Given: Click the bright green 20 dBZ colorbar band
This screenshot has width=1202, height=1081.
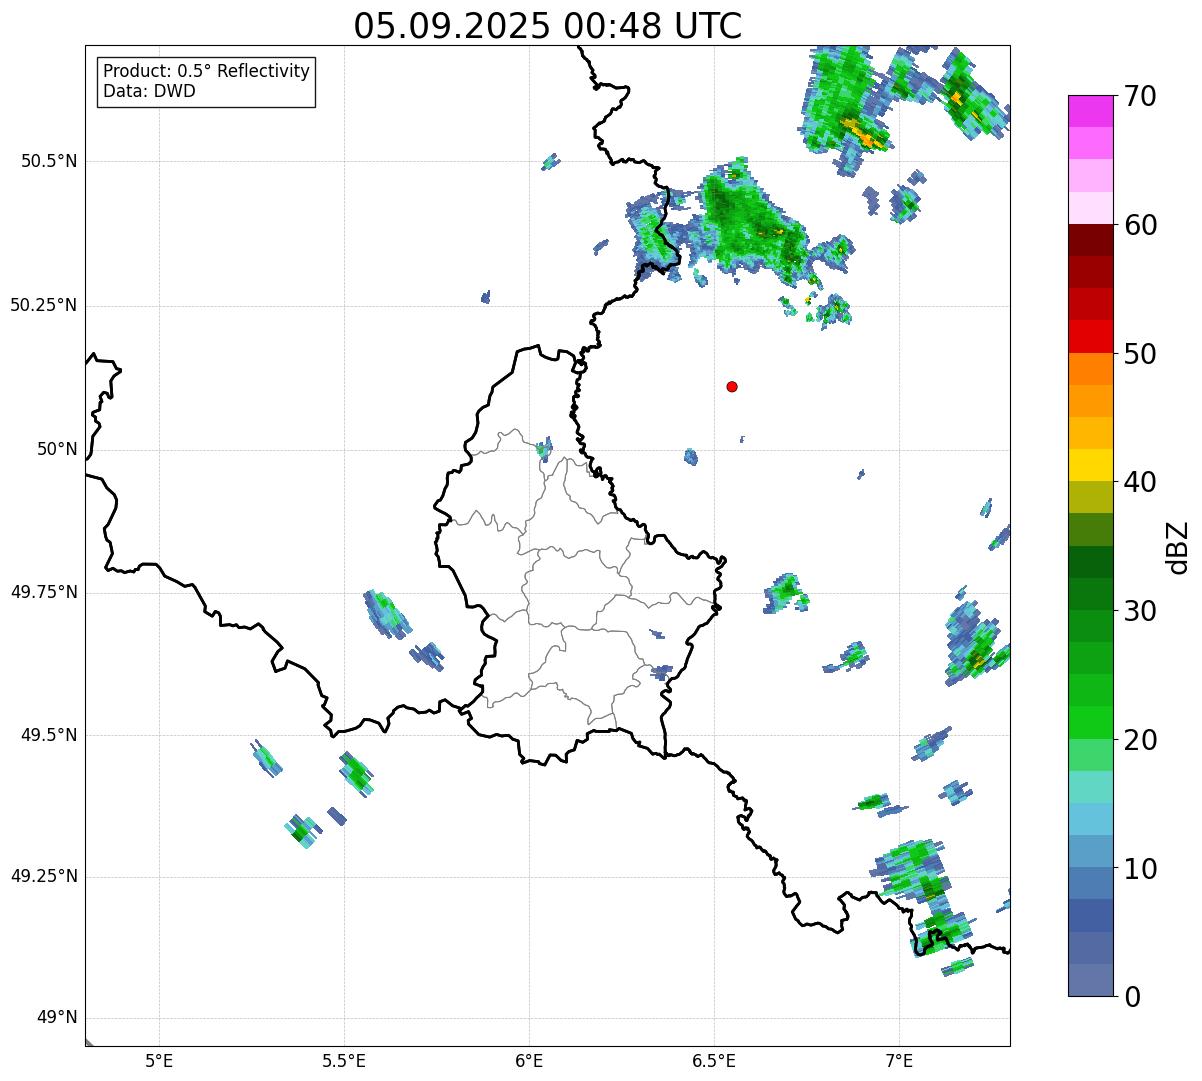Looking at the screenshot, I should [x=1090, y=722].
